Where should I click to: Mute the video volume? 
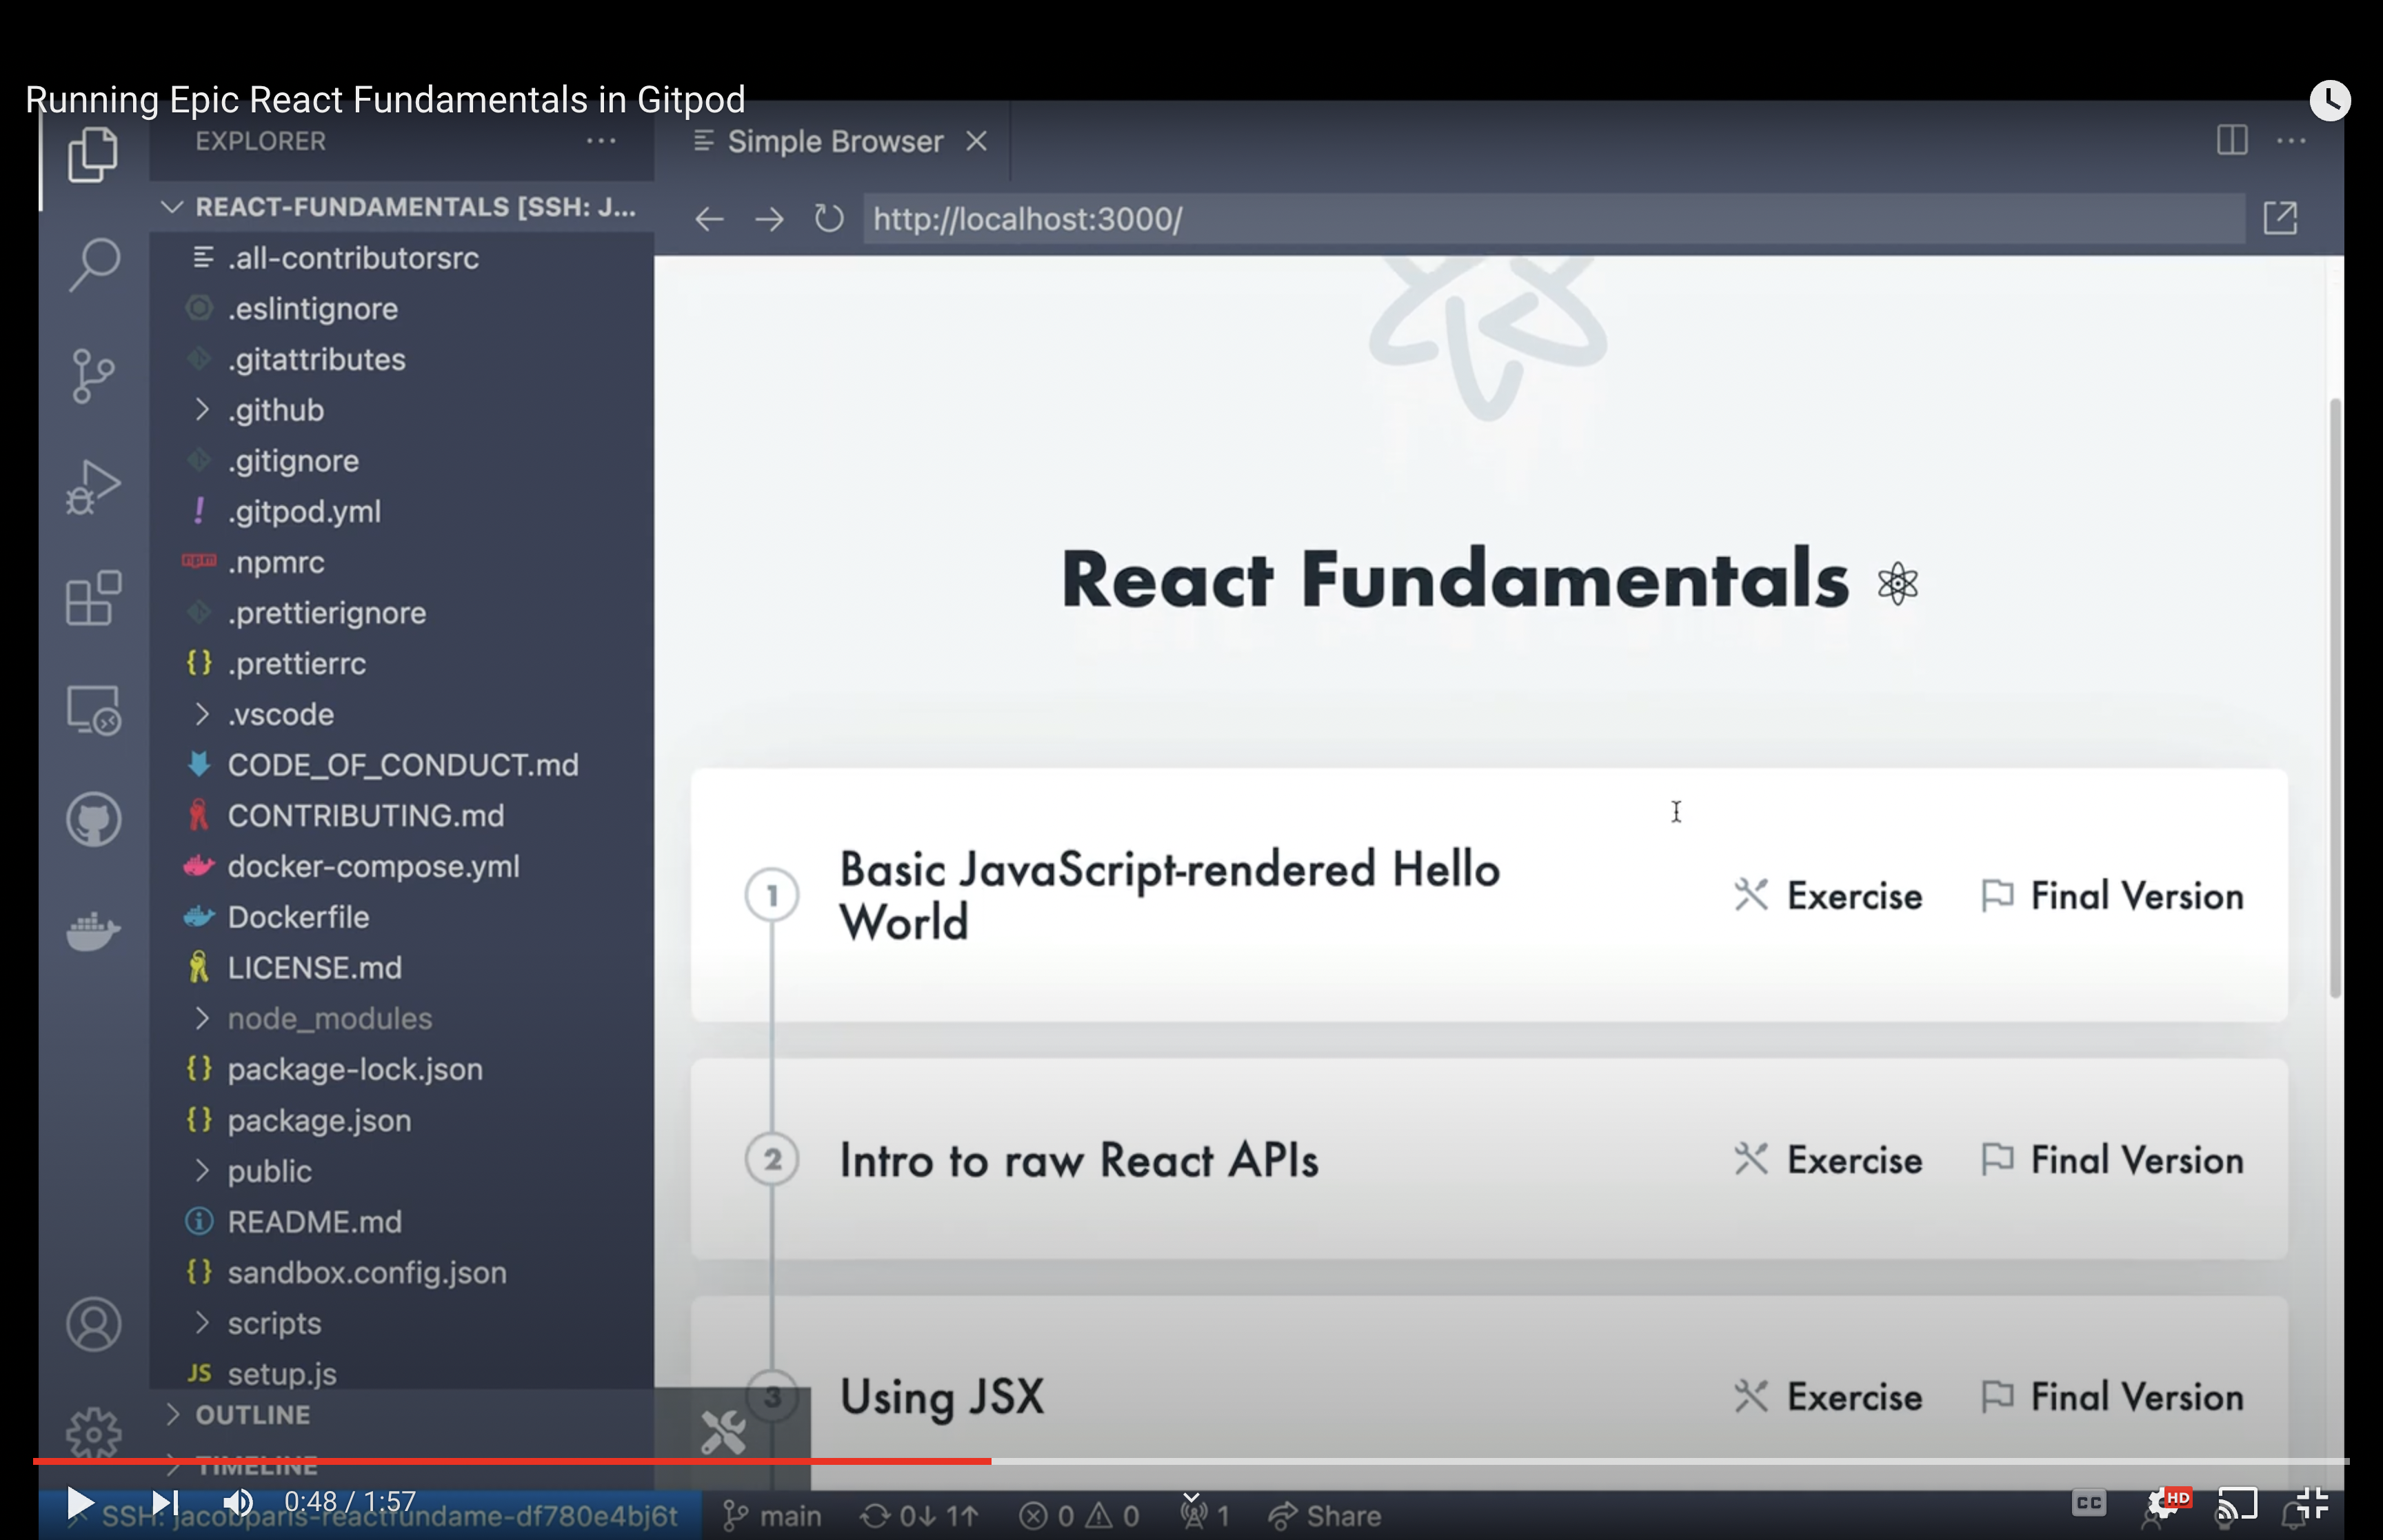point(238,1502)
